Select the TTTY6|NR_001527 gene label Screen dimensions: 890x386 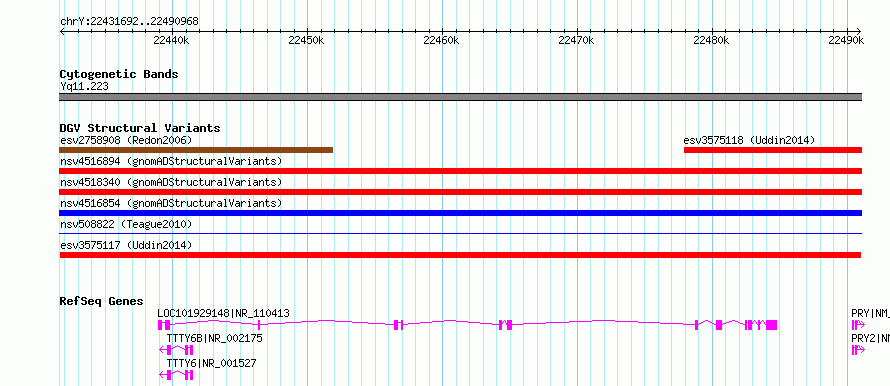211,363
